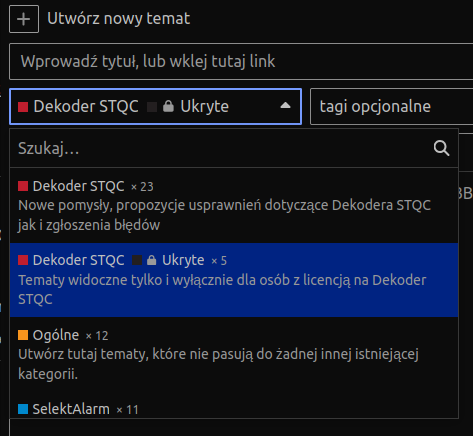
Task: Choose the Dekoder STQC Ukryte × 5 option
Action: (234, 280)
